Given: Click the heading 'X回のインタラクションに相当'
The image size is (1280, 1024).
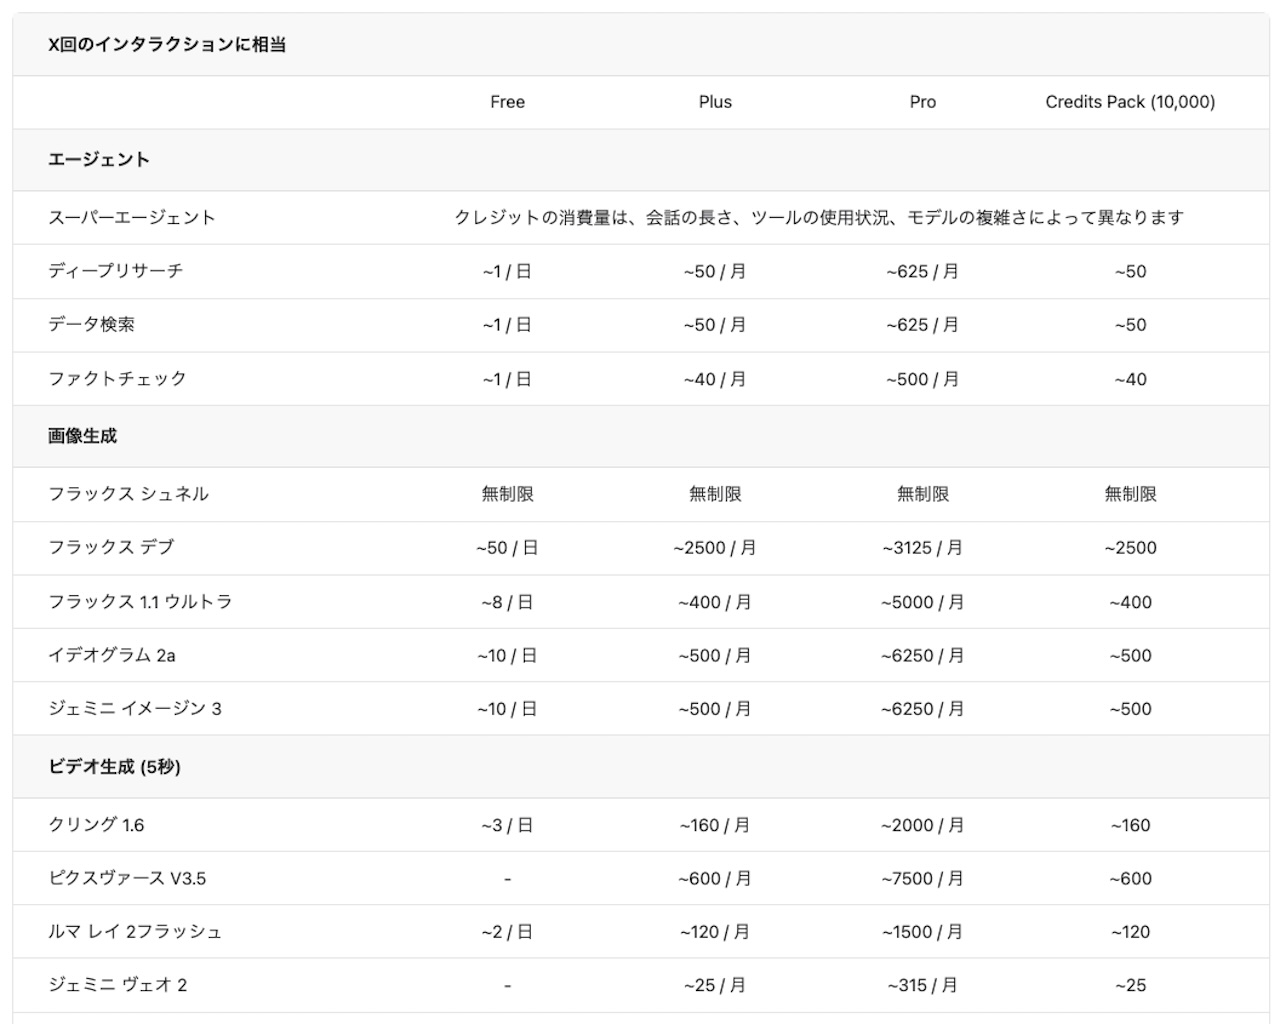Looking at the screenshot, I should [167, 45].
